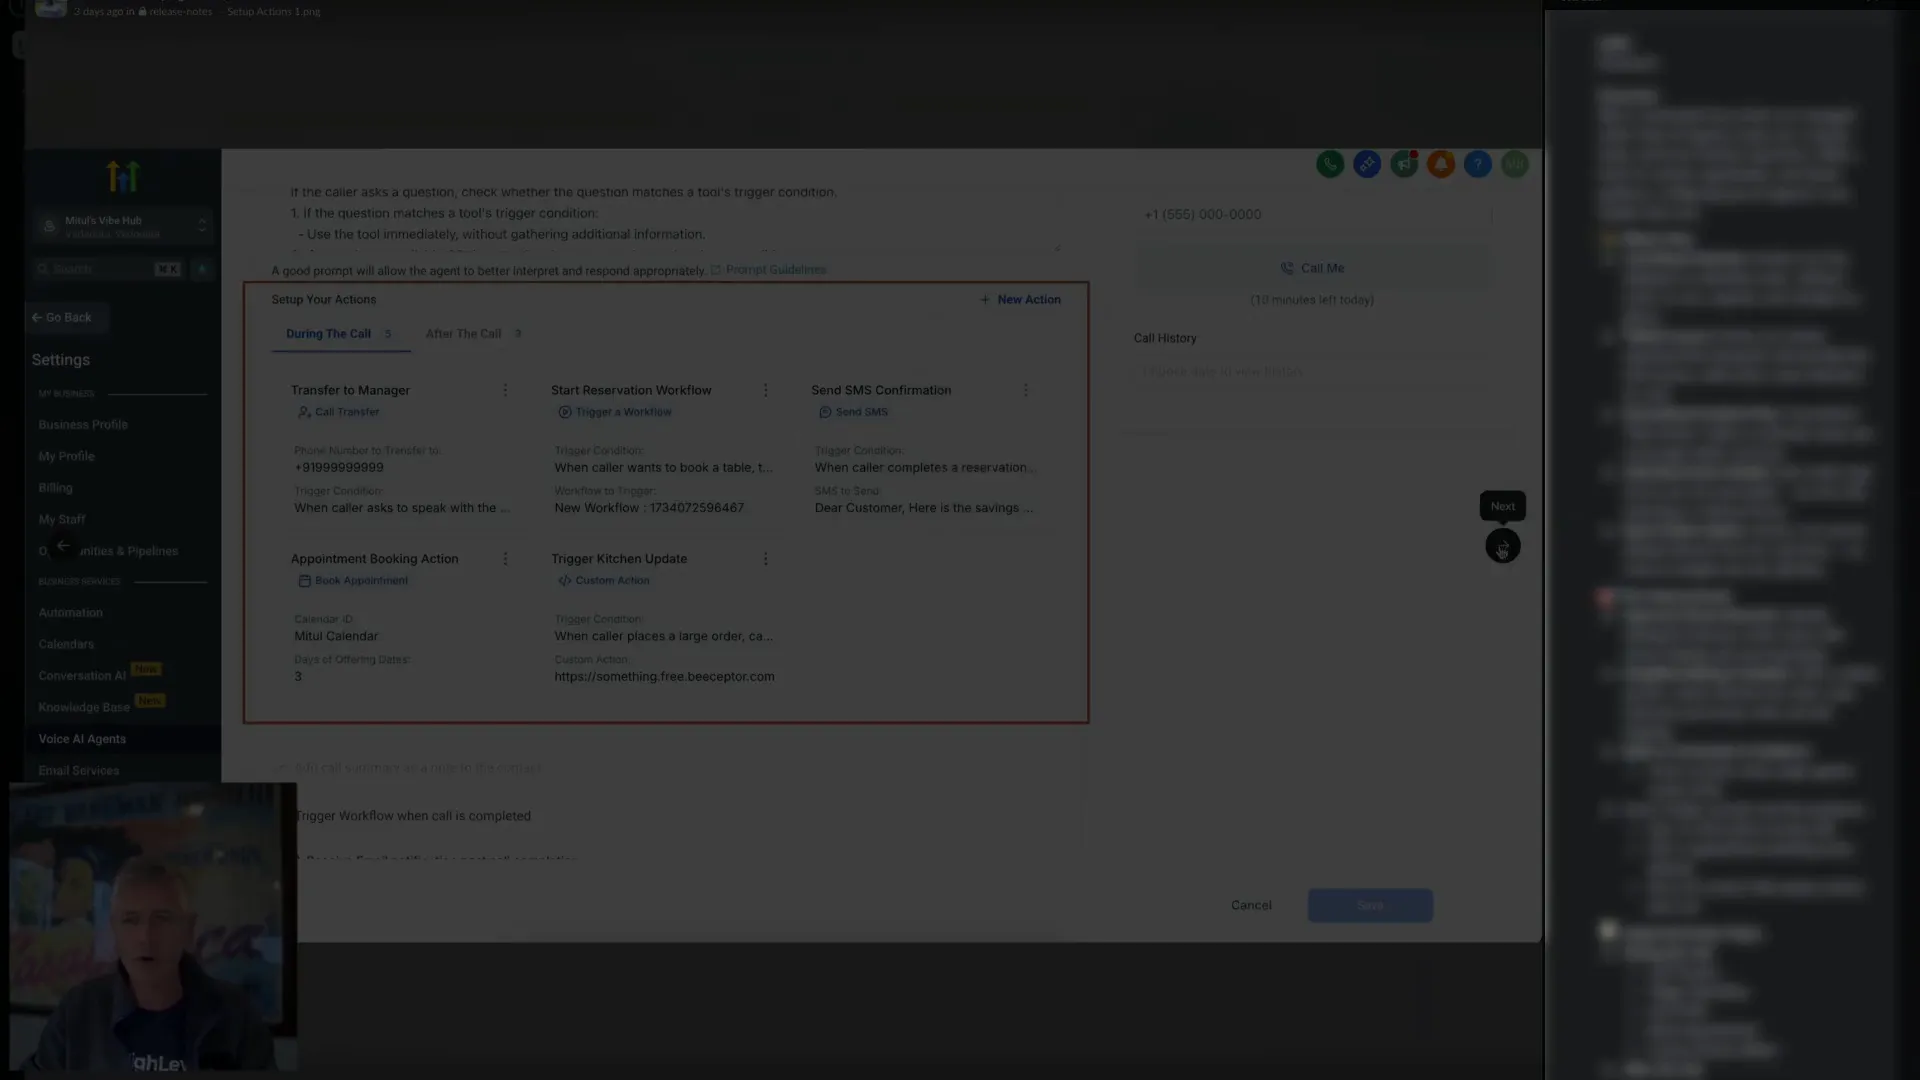Screen dimensions: 1920x1080
Task: Open options menu for Appointment Booking Action
Action: pyautogui.click(x=505, y=559)
